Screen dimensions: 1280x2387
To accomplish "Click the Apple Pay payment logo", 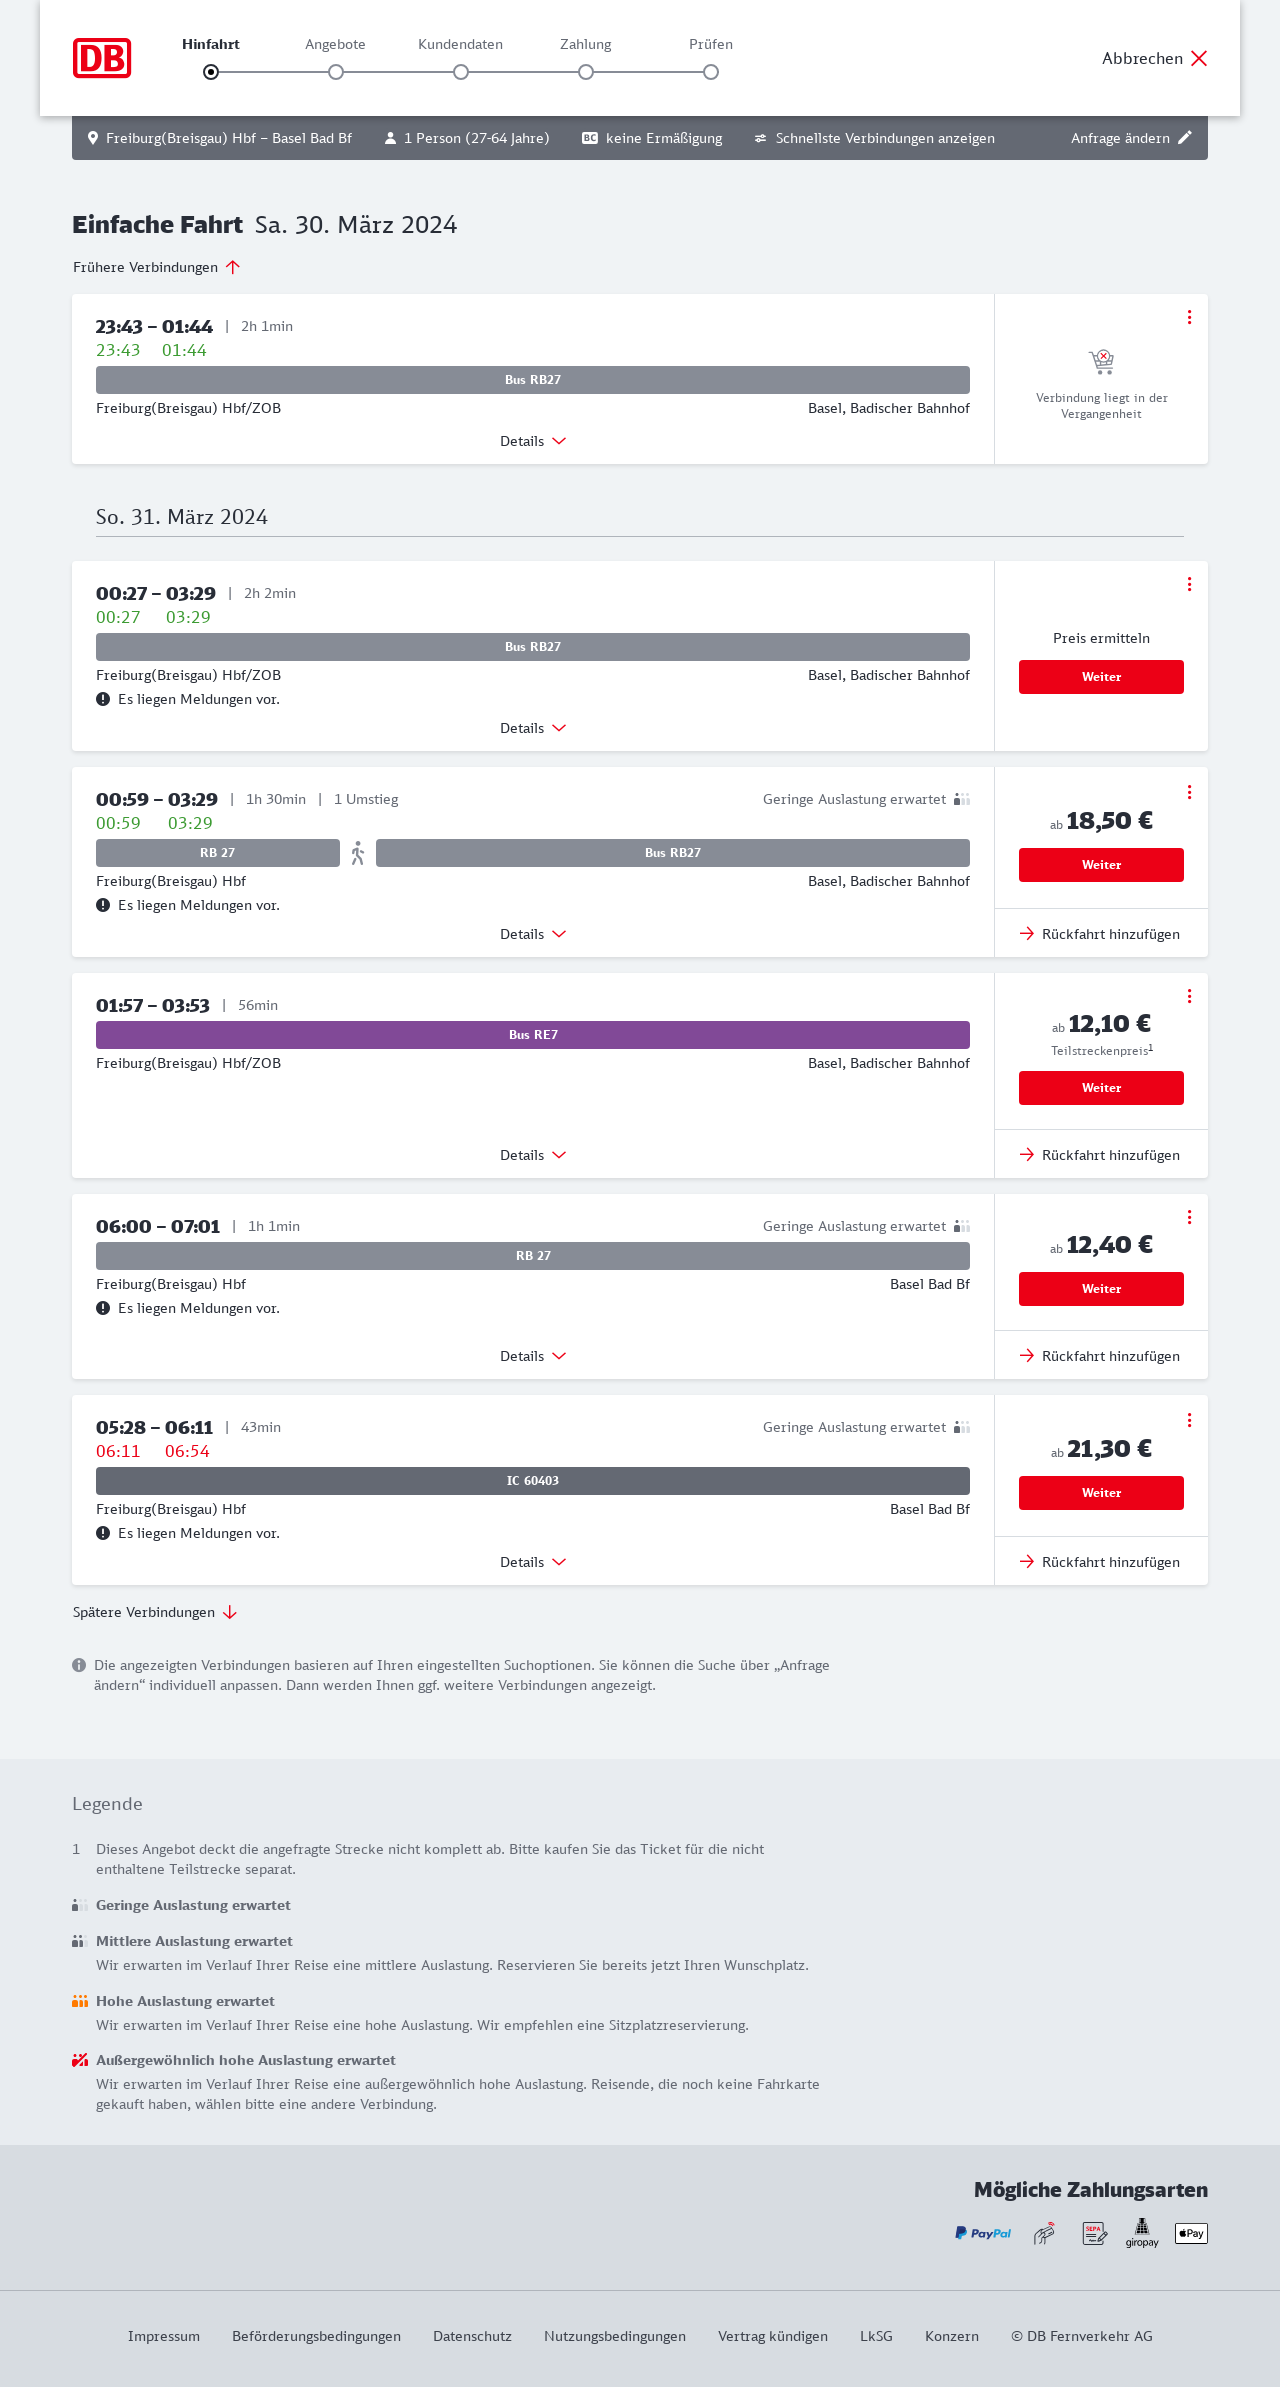I will tap(1191, 2233).
